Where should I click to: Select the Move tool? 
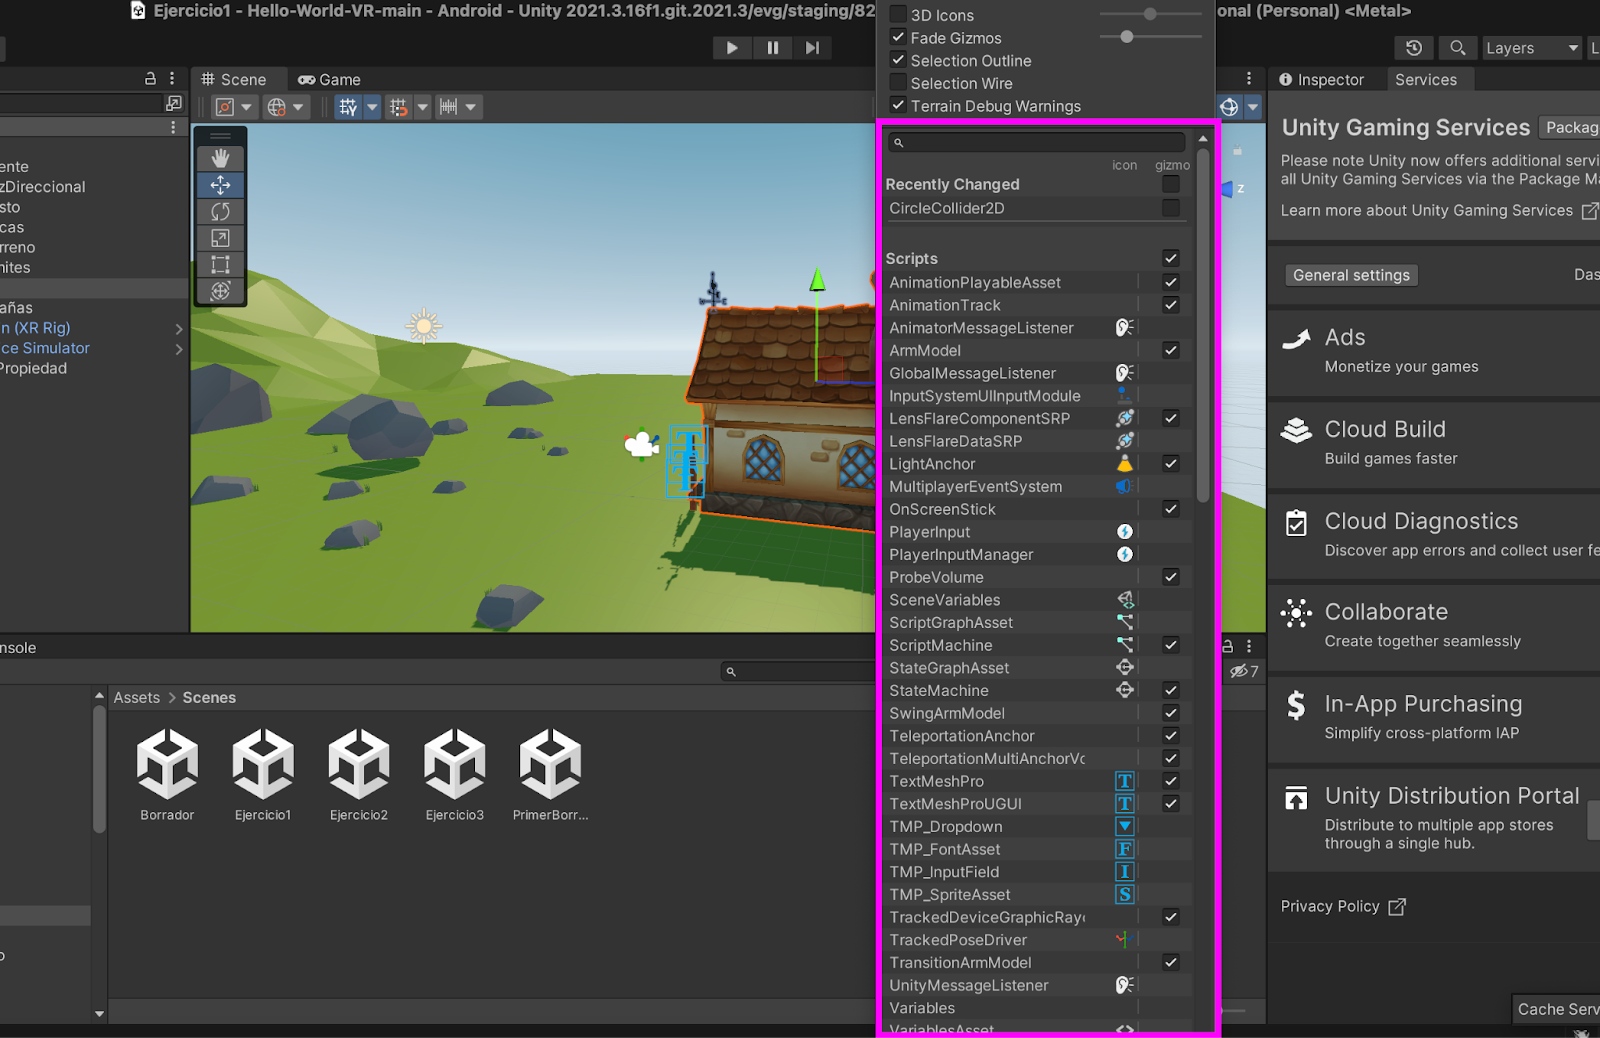click(220, 185)
